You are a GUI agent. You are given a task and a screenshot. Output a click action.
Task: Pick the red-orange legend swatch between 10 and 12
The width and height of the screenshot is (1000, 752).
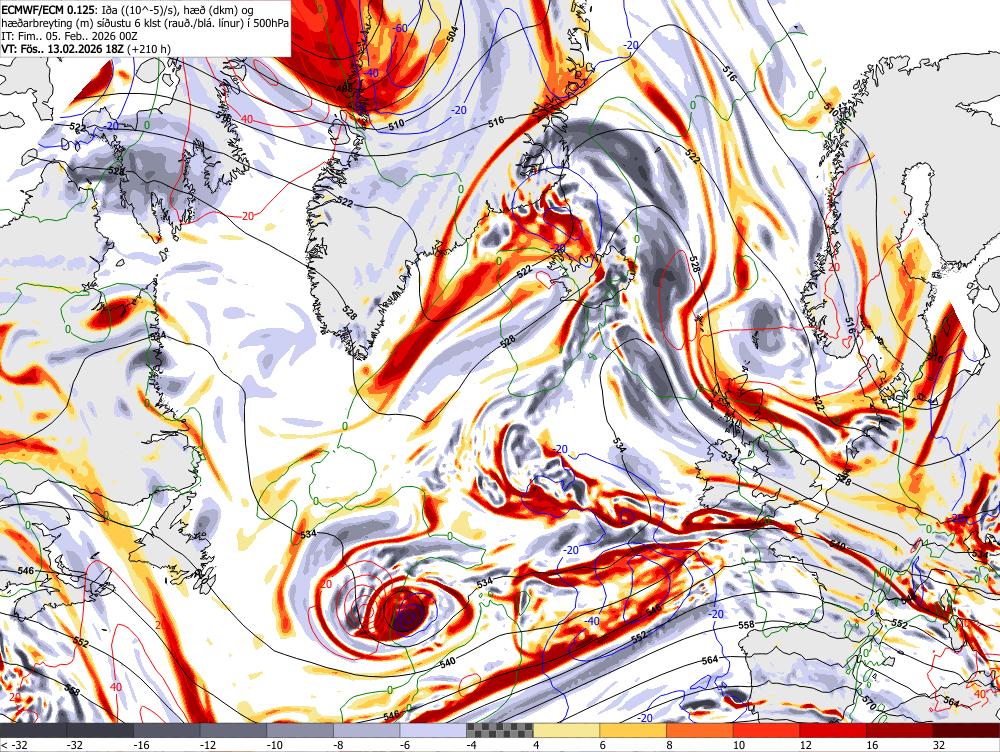[767, 730]
